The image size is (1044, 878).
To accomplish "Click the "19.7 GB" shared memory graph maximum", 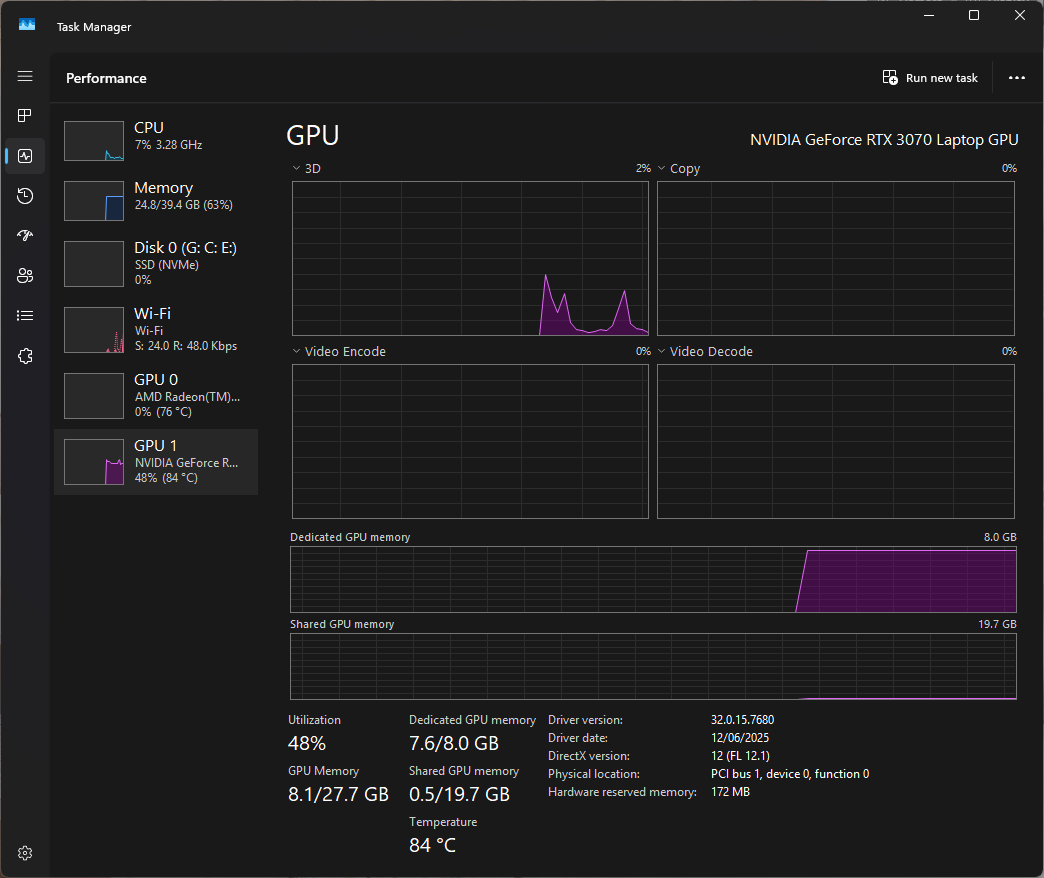I will [x=997, y=624].
